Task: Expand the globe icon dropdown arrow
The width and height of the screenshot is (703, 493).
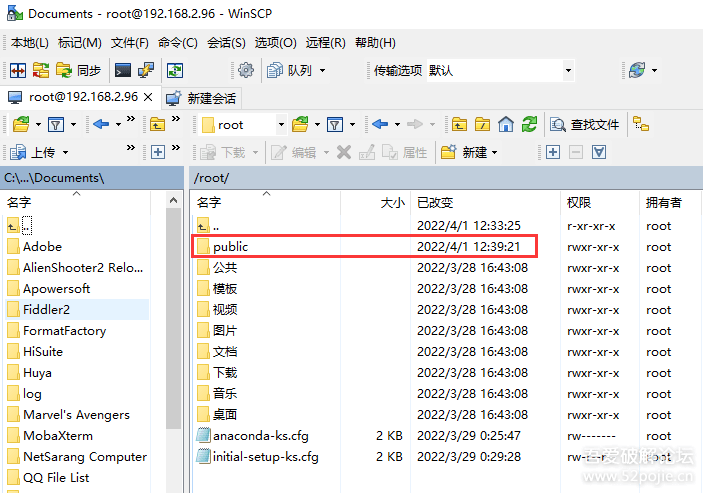Action: click(x=655, y=70)
